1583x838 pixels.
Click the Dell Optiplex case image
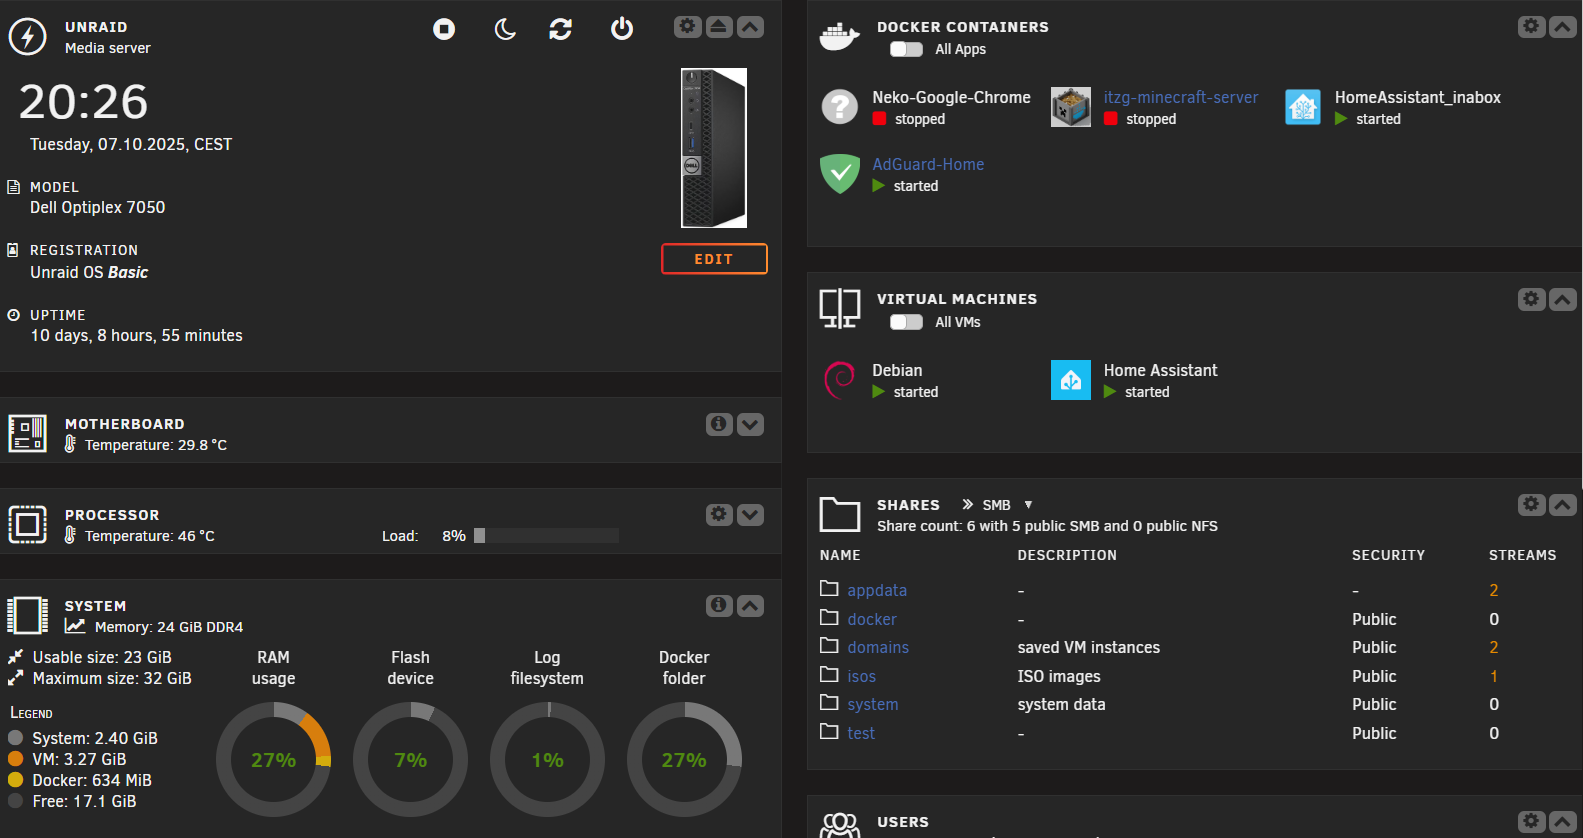pos(714,148)
